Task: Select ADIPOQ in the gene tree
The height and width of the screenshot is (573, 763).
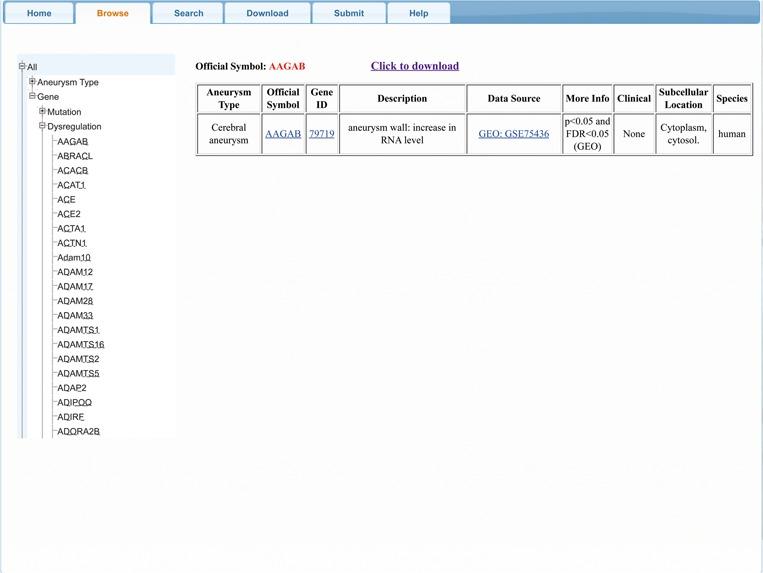Action: click(74, 402)
